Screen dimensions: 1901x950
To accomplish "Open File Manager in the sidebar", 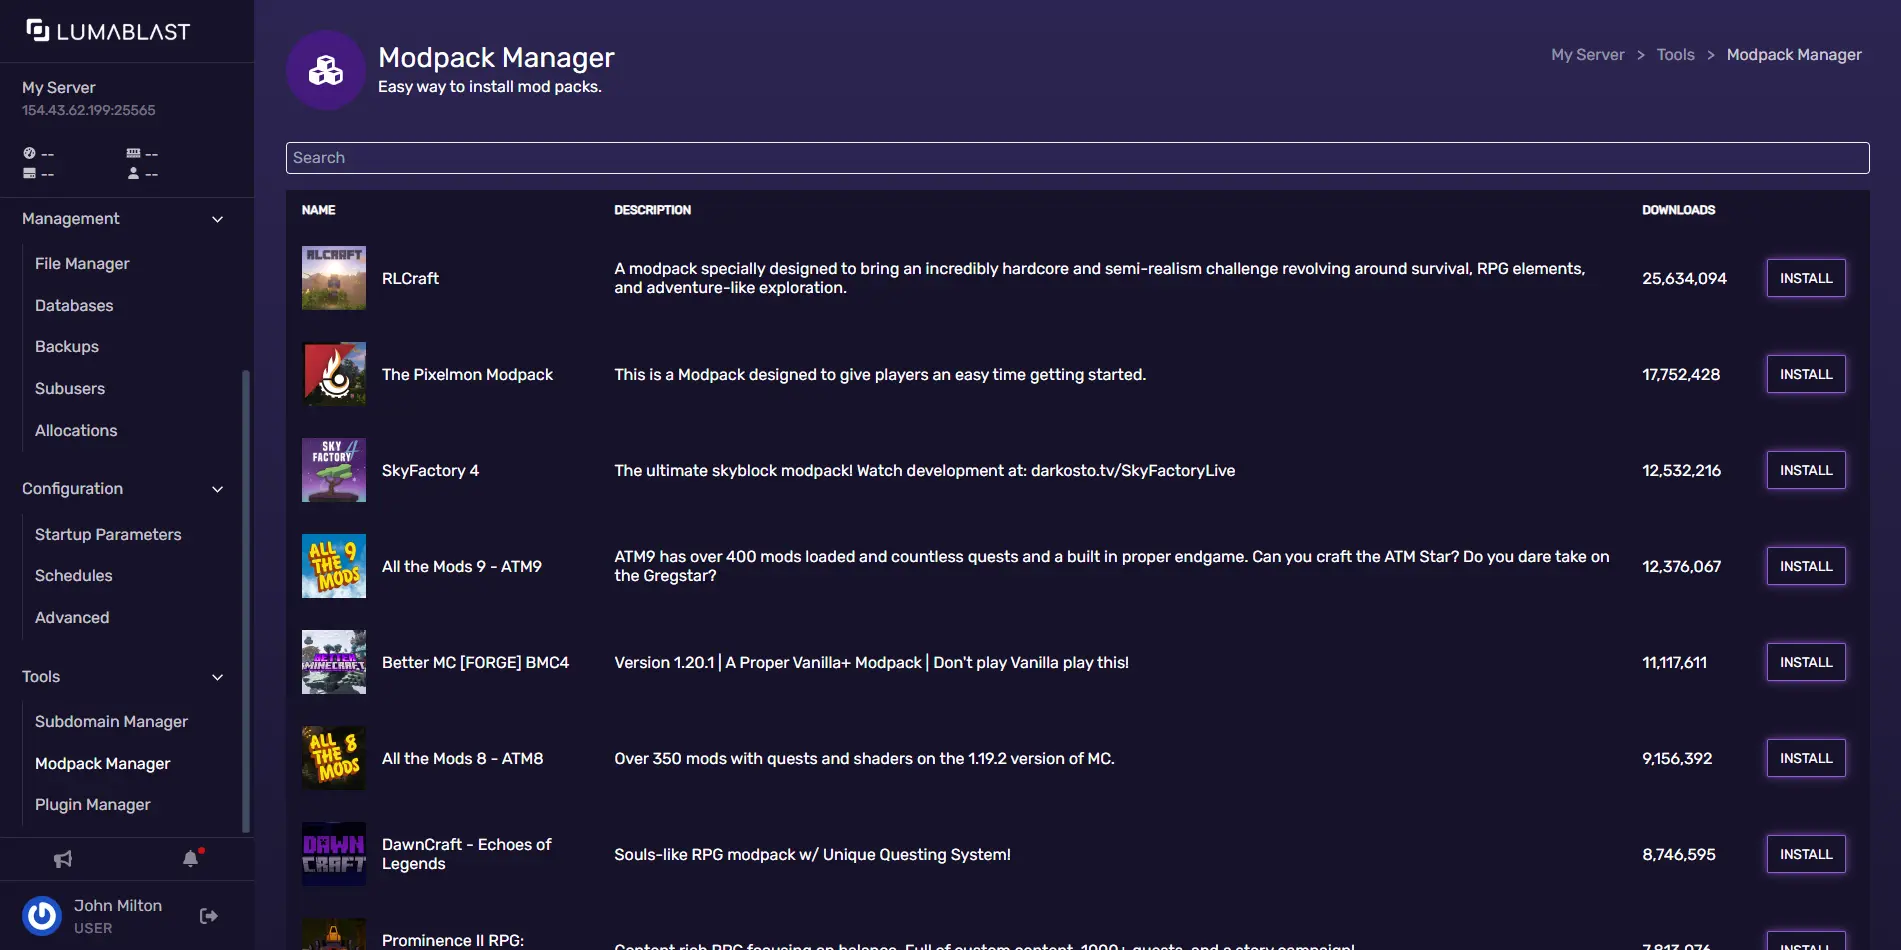I will (x=82, y=264).
